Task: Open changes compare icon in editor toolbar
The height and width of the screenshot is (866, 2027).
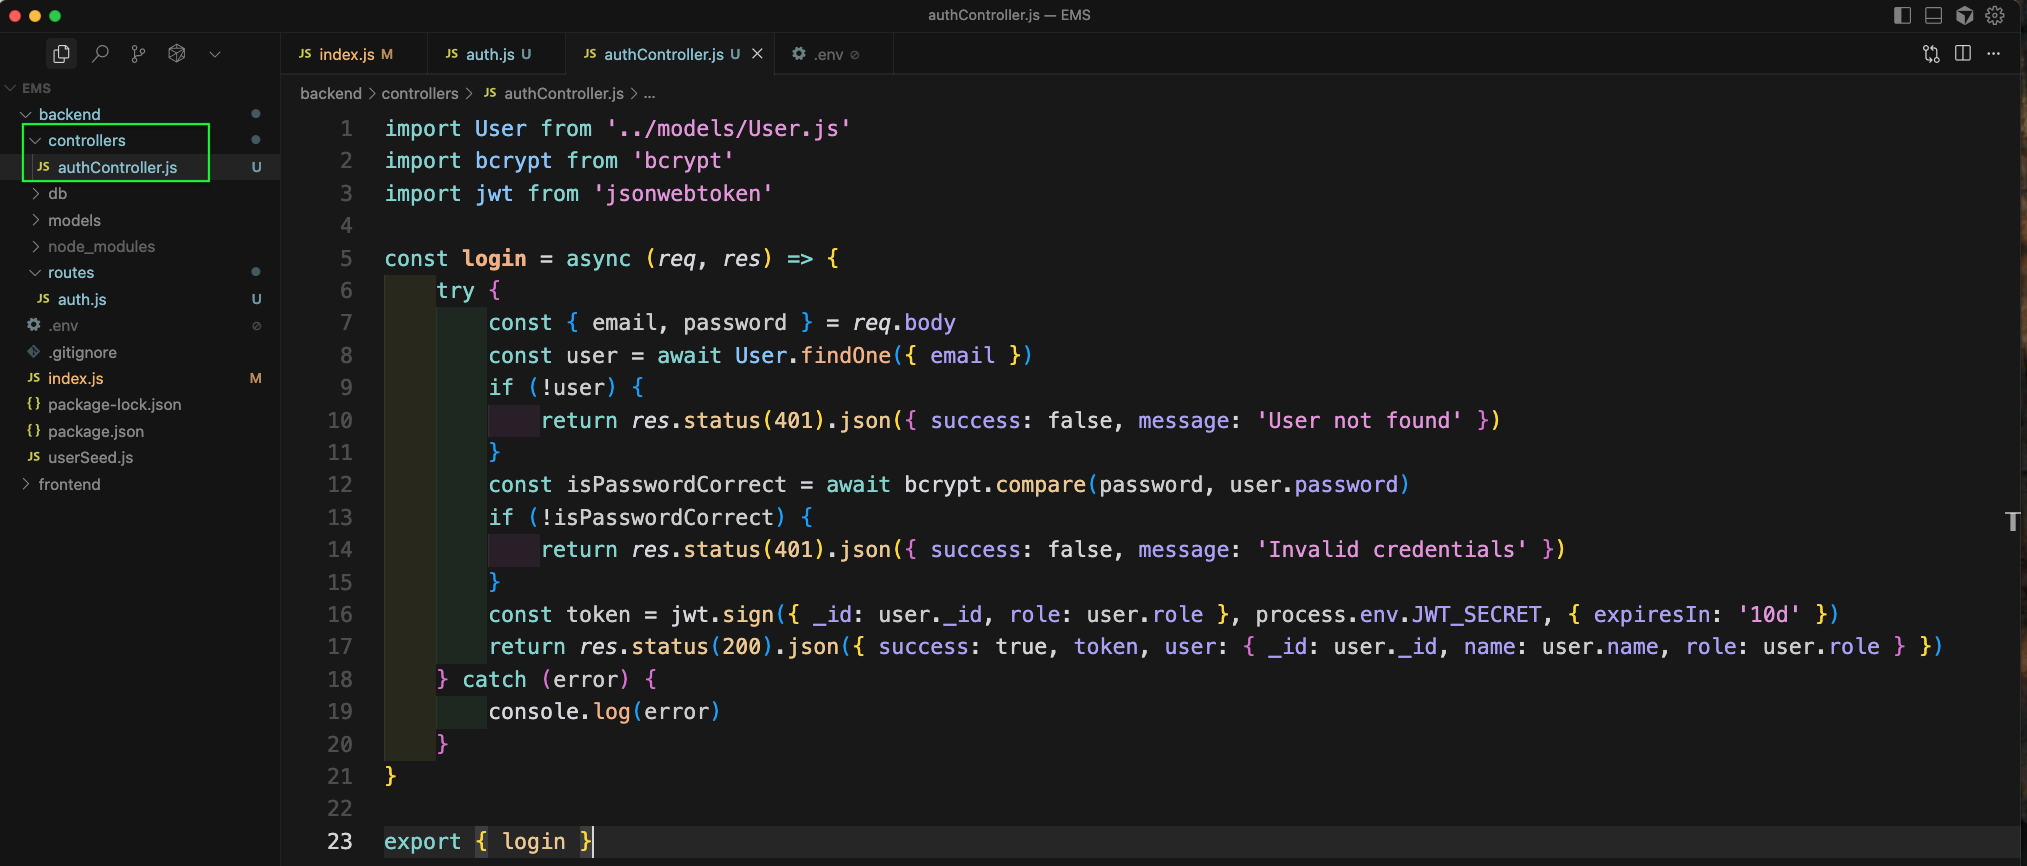Action: [x=1931, y=54]
